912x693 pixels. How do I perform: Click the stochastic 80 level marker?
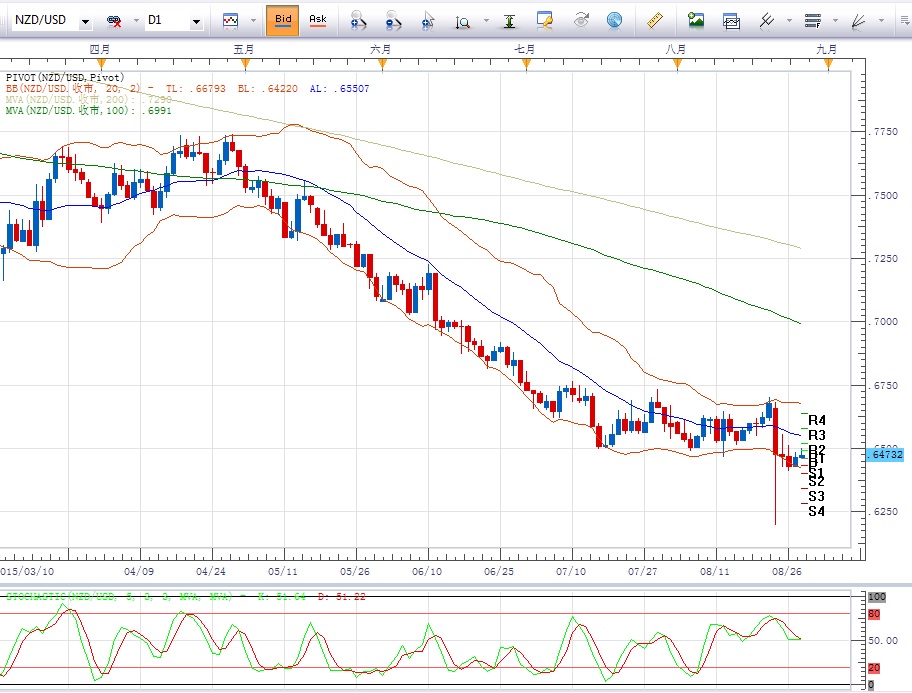[874, 614]
